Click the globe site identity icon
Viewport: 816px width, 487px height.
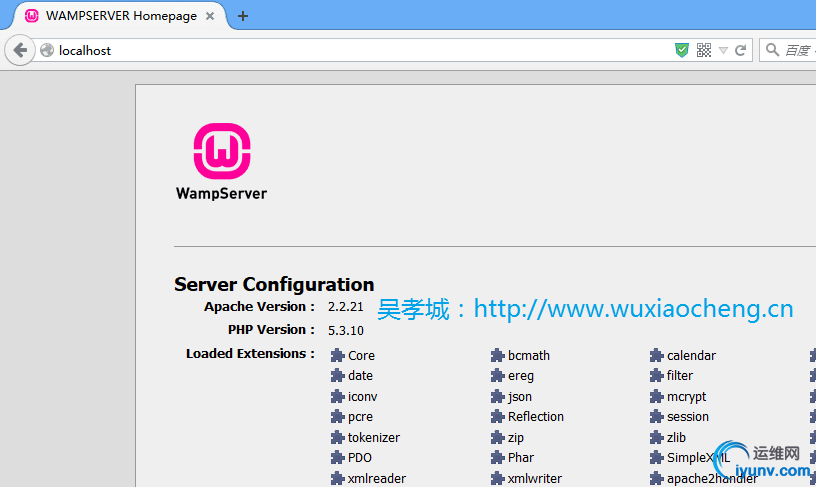47,50
